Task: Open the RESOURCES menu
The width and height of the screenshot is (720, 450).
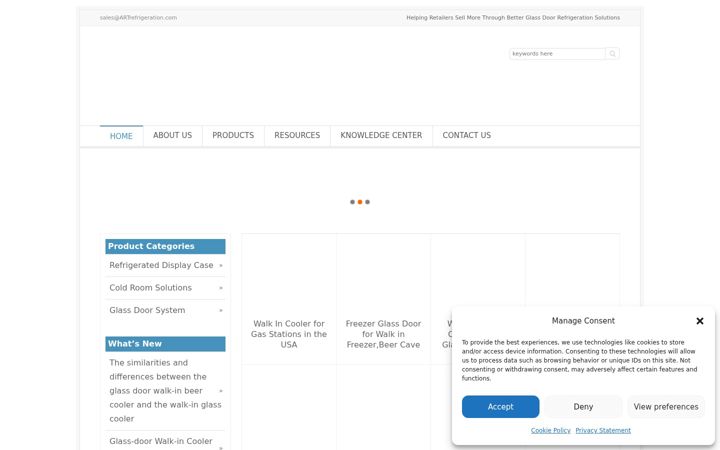Action: click(x=297, y=135)
